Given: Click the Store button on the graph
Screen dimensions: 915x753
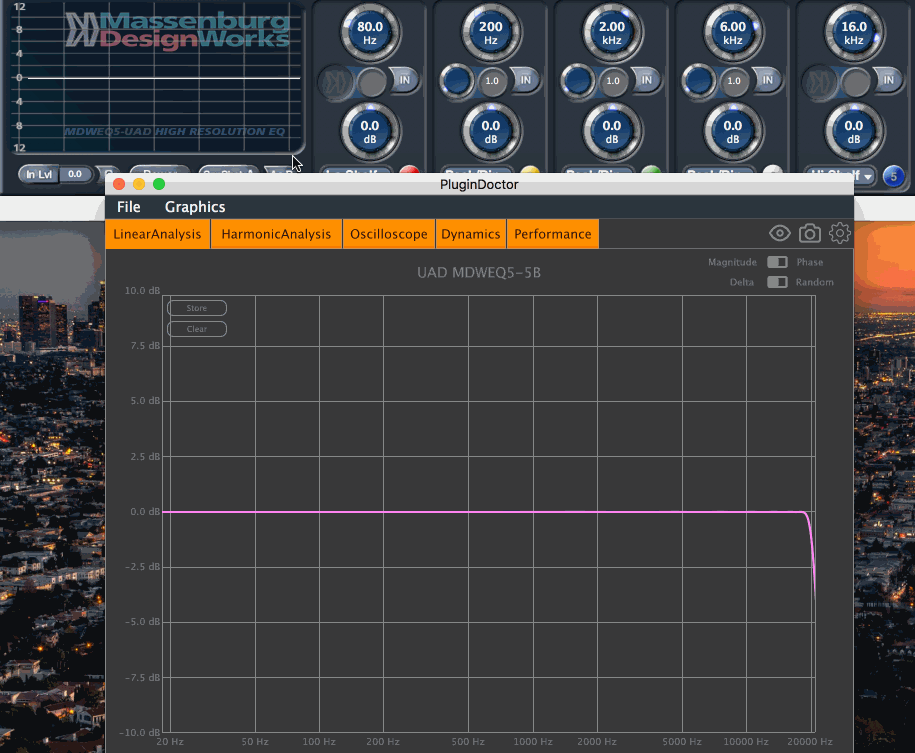Looking at the screenshot, I should 197,308.
